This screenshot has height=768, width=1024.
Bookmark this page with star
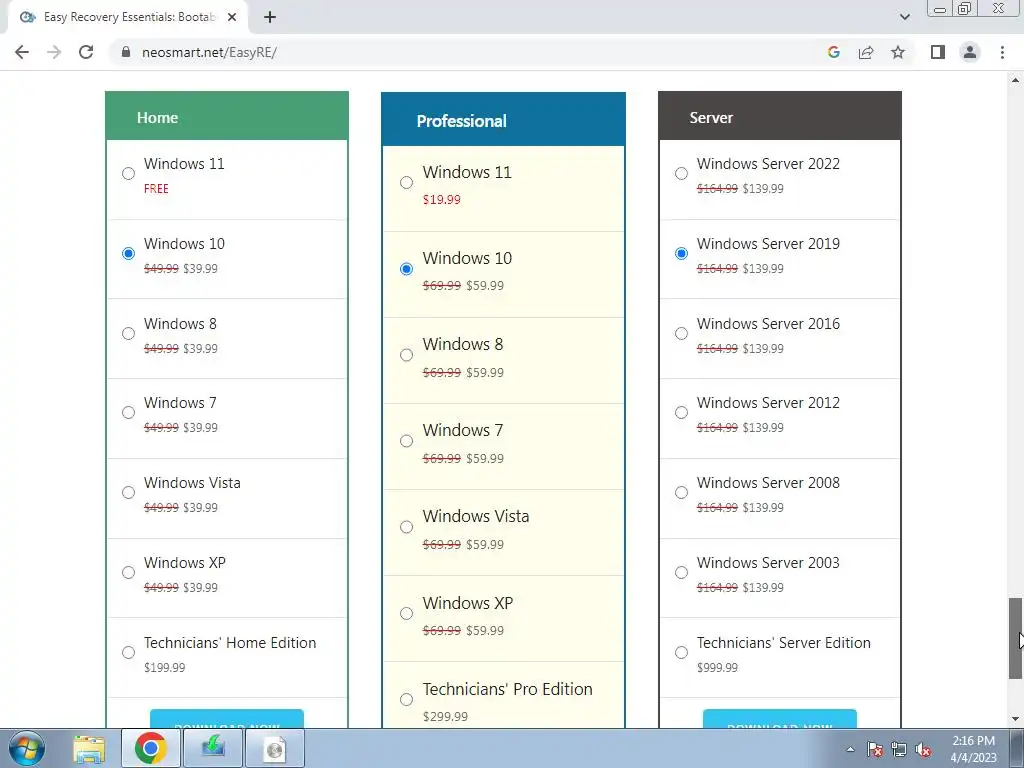pyautogui.click(x=898, y=52)
